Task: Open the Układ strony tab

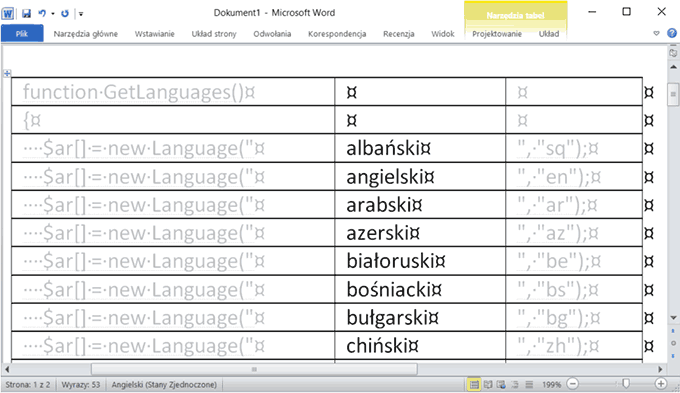Action: [x=214, y=34]
